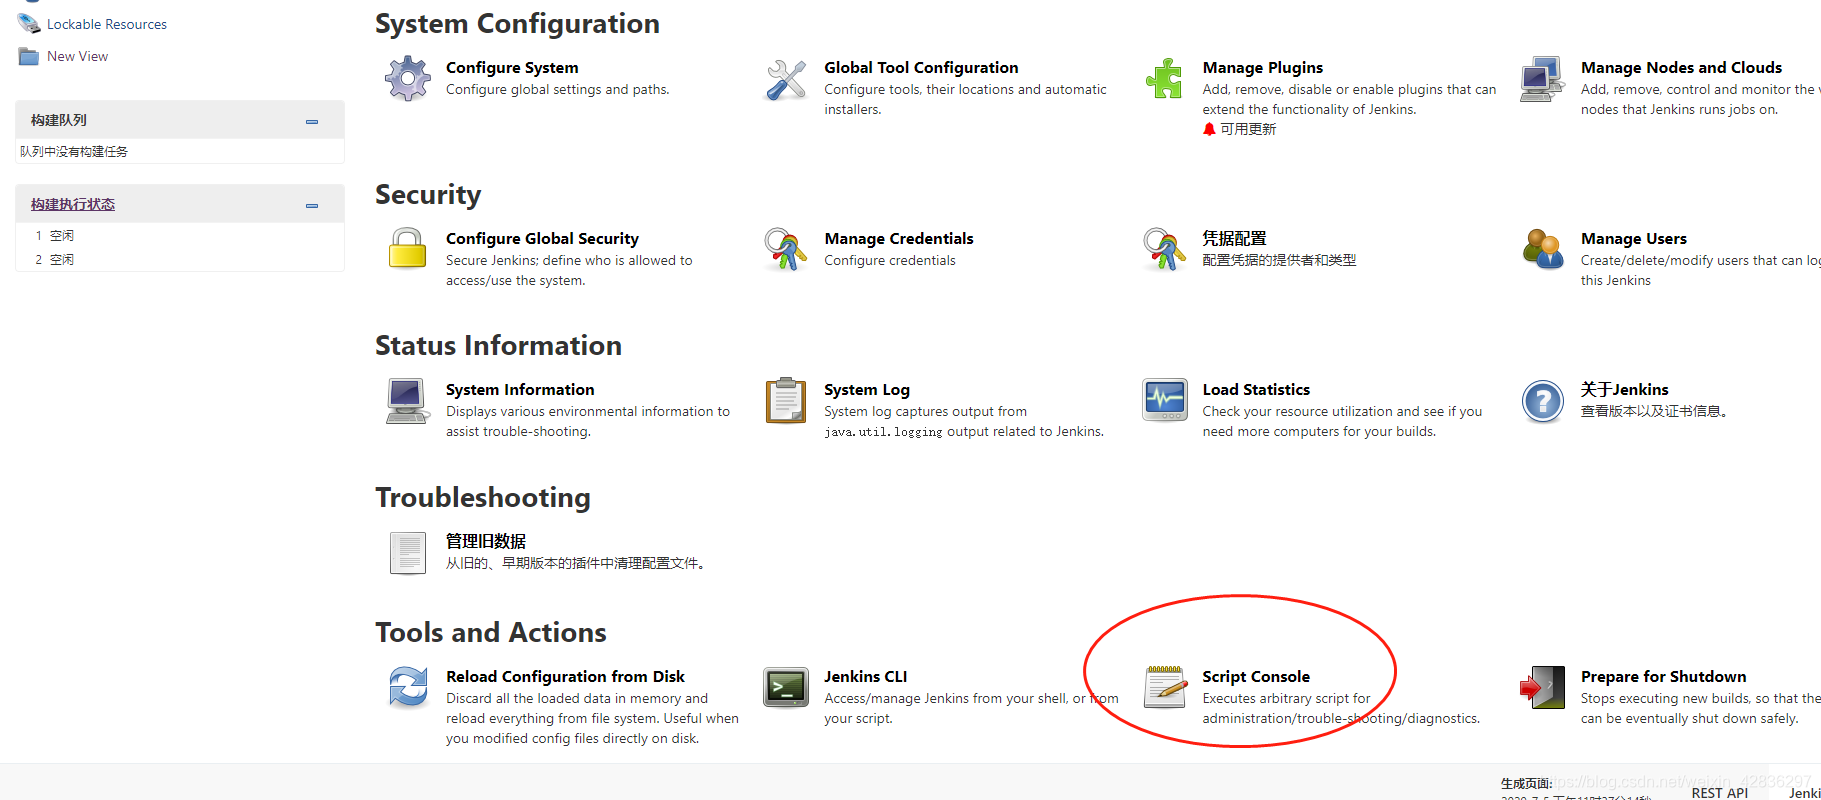Open the Manage Credentials link

pyautogui.click(x=899, y=238)
